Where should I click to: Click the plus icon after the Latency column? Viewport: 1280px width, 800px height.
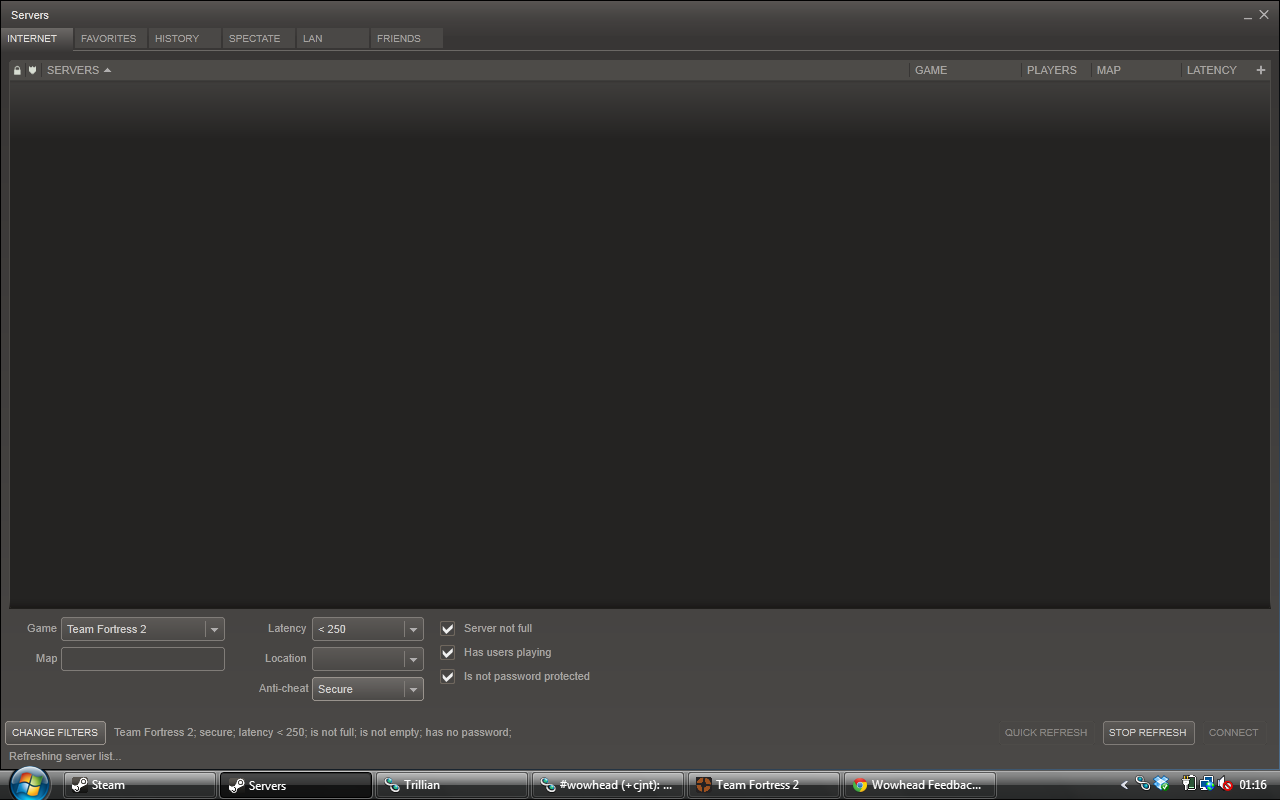pyautogui.click(x=1260, y=70)
